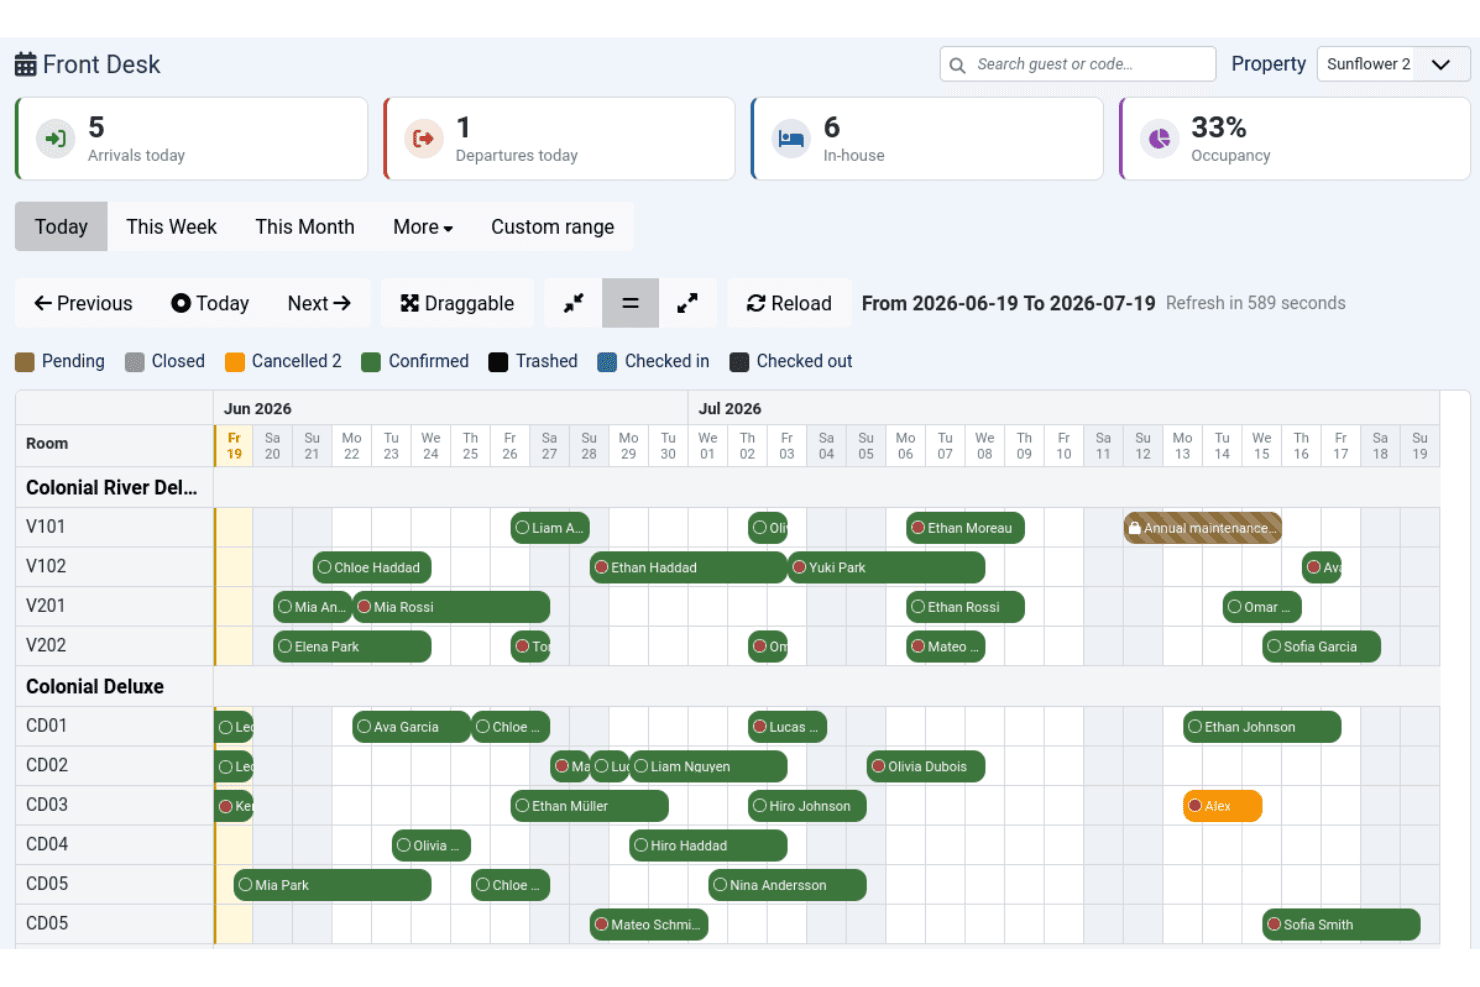Click the departures today icon
This screenshot has height=987, width=1480.
click(424, 139)
